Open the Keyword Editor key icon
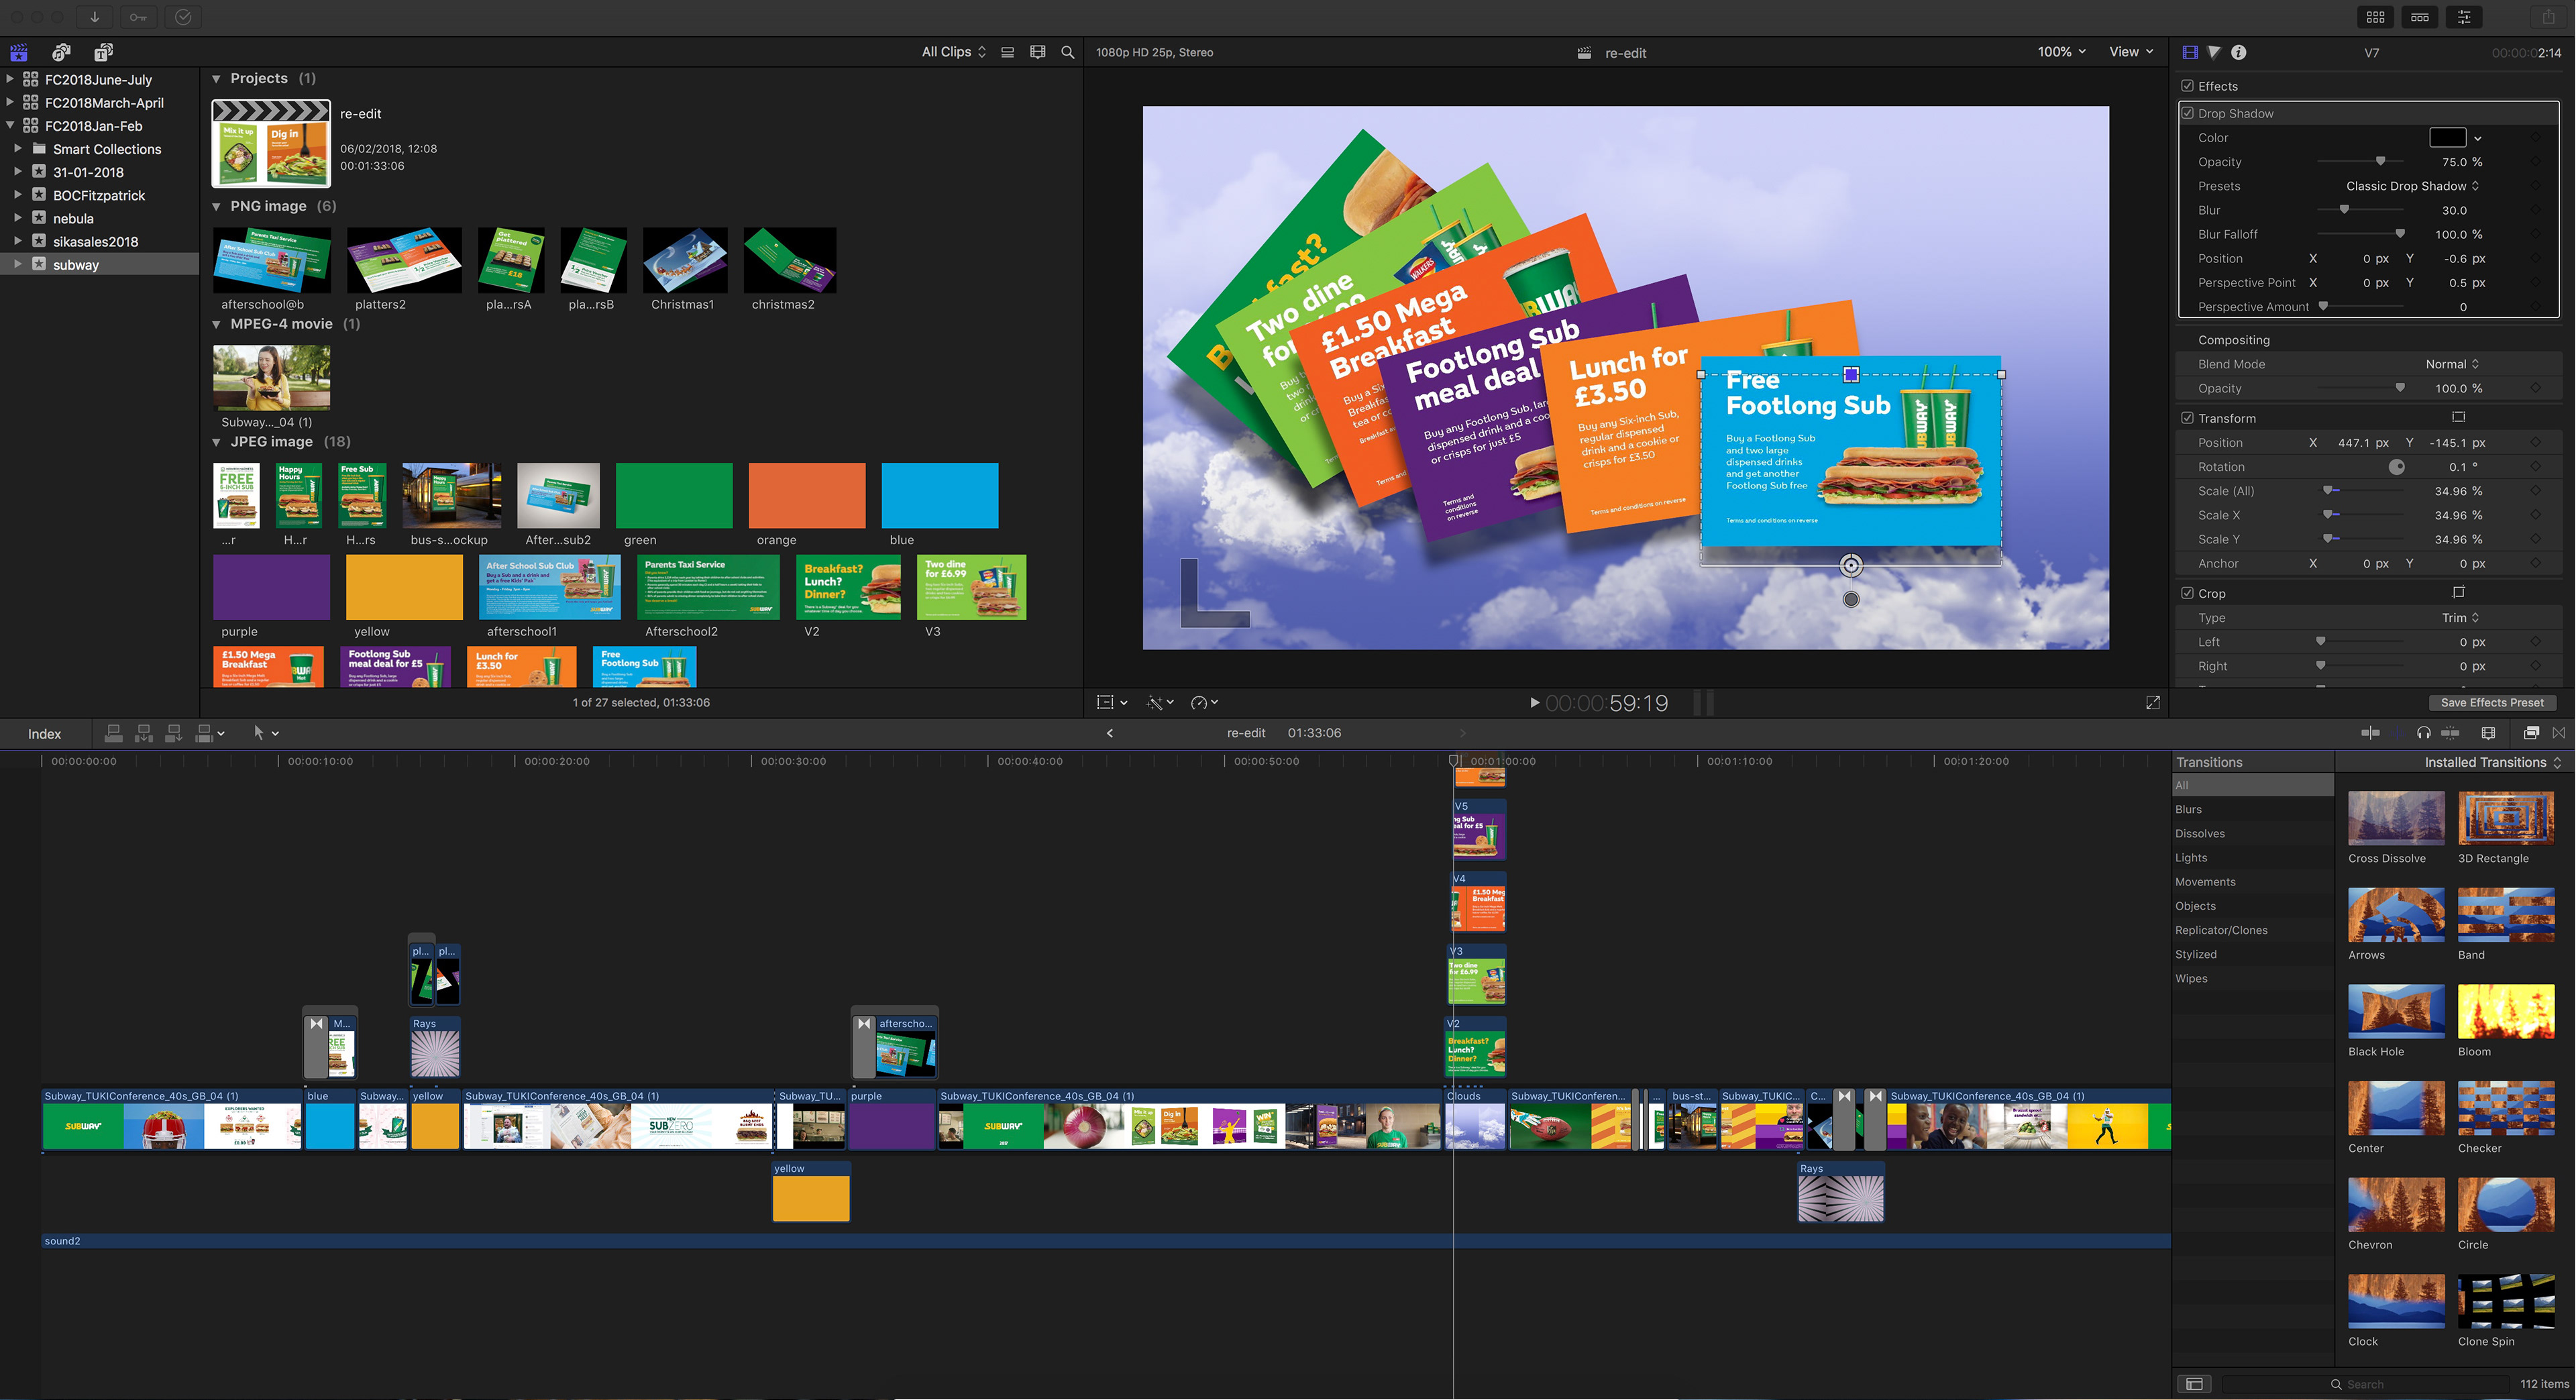Screen dimensions: 2576x1400 click(138, 17)
